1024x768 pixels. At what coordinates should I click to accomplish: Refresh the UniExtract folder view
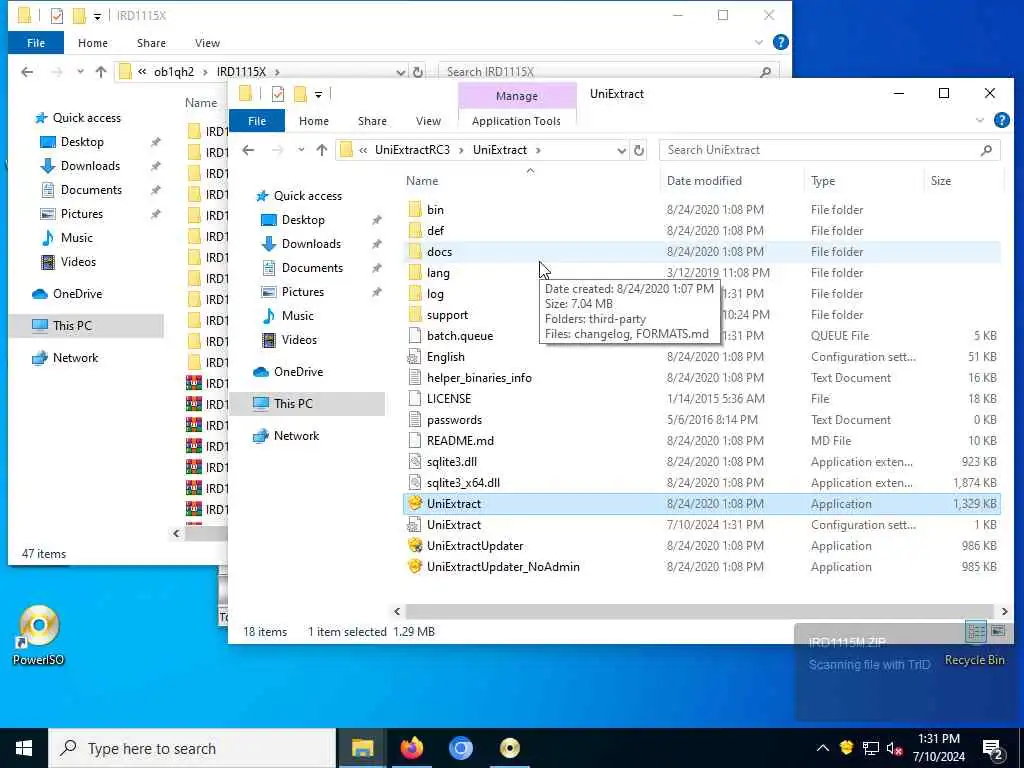click(x=639, y=150)
